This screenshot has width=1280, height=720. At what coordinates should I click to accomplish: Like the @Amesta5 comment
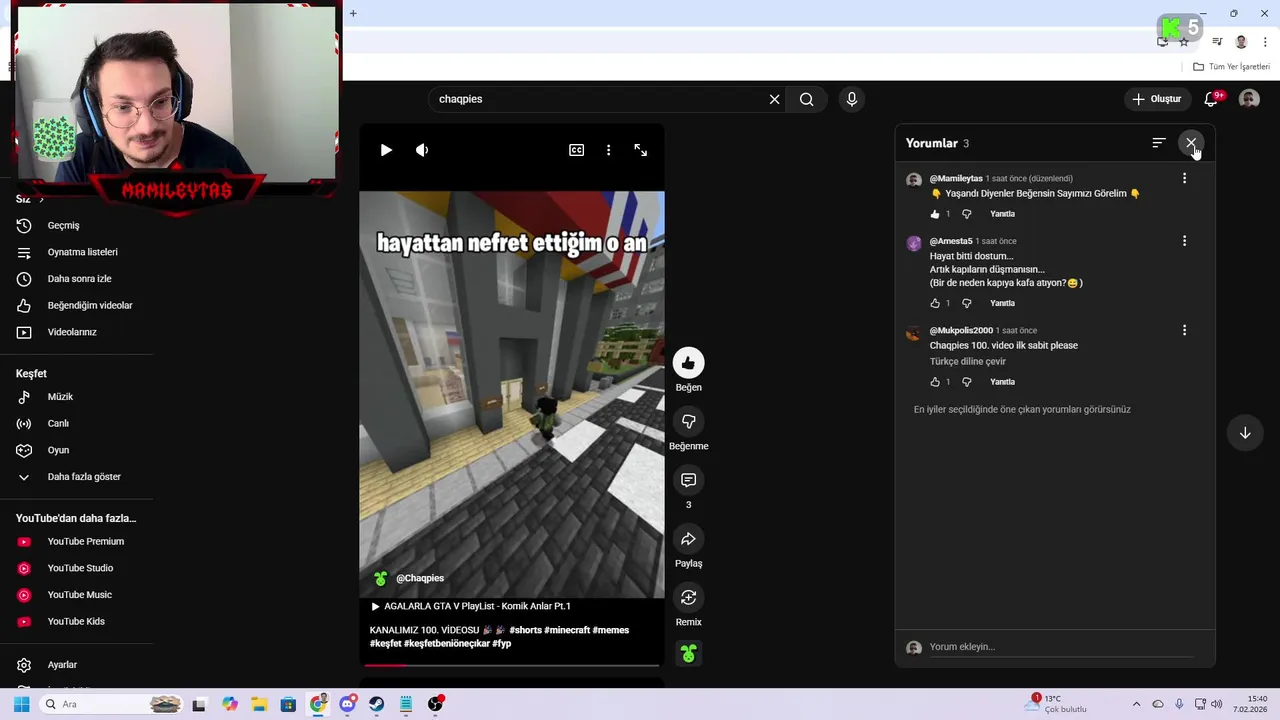(x=935, y=303)
